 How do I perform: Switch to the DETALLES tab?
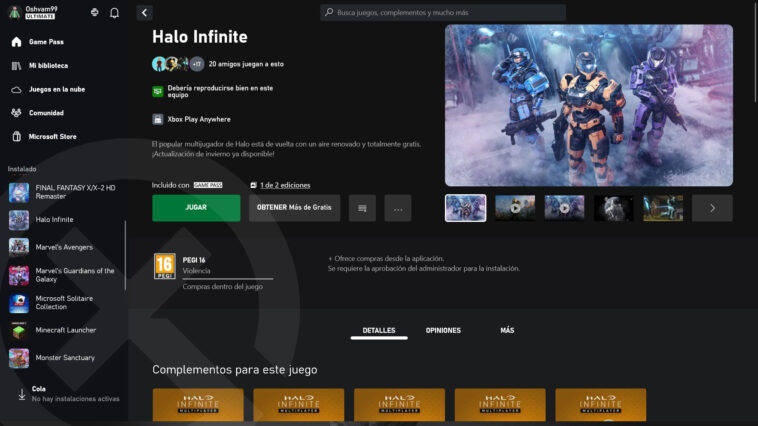click(379, 331)
